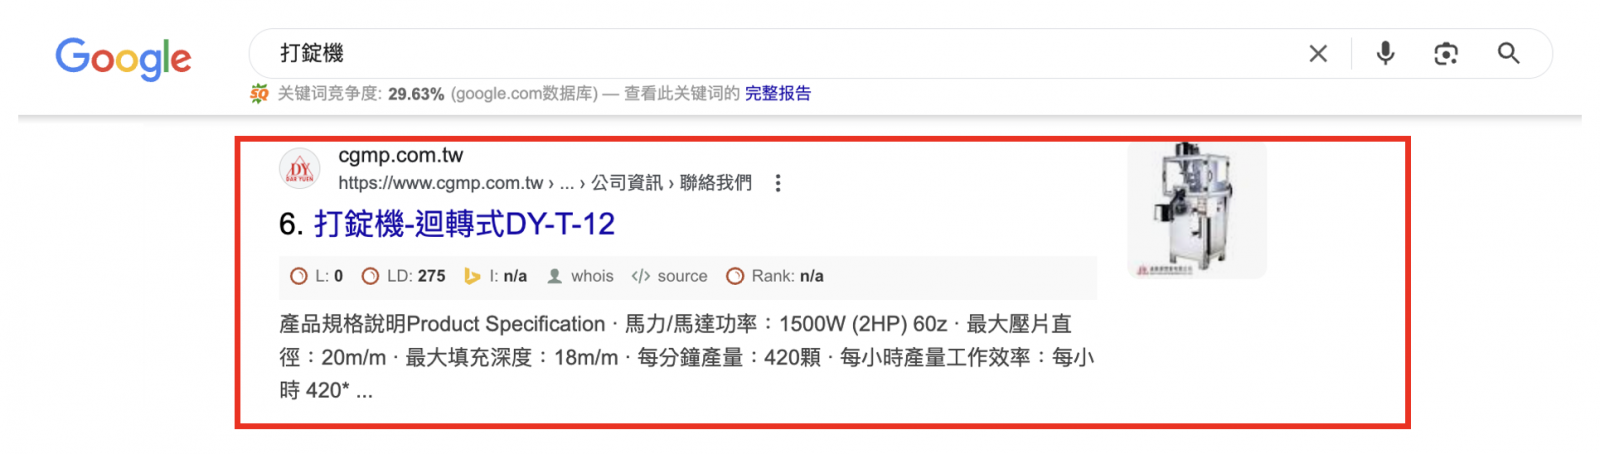Image resolution: width=1600 pixels, height=454 pixels.
Task: Click the DY favicon of the result
Action: coord(300,169)
